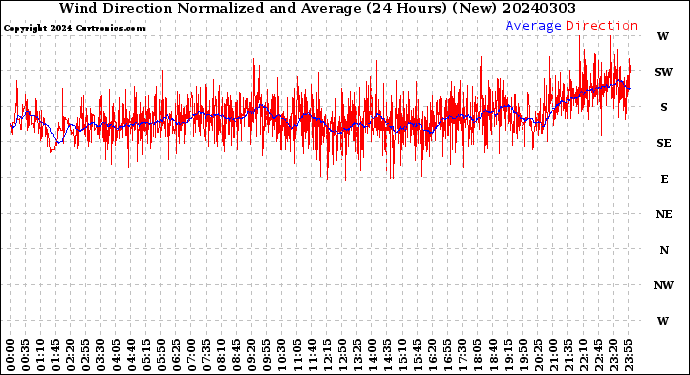
Task: Click the '14:00' time axis label
Action: point(372,355)
